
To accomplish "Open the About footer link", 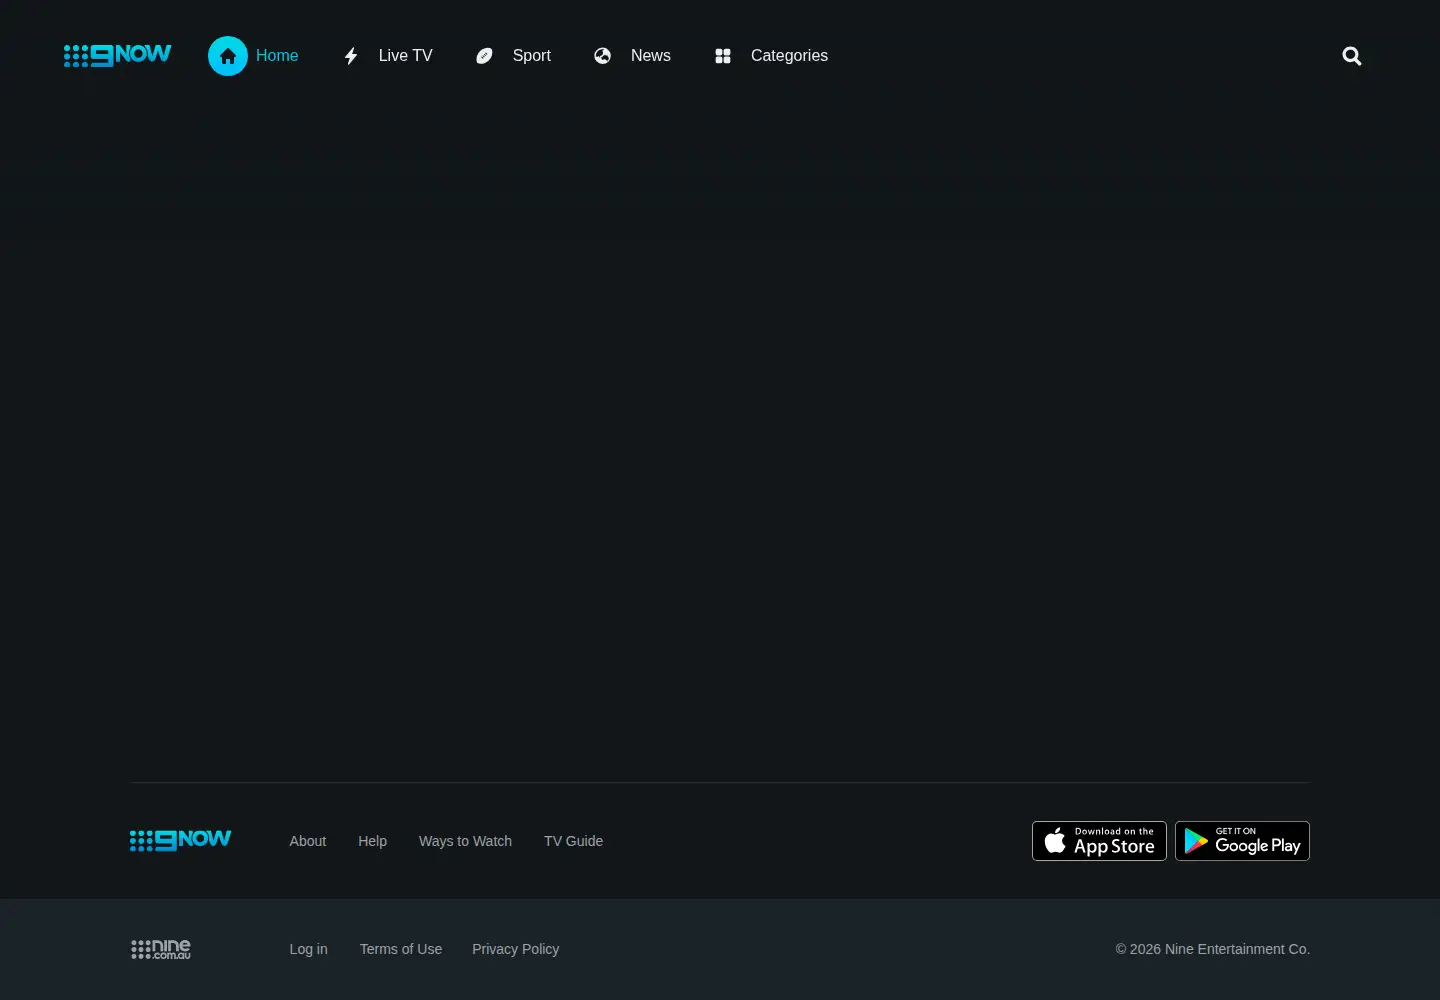I will coord(308,841).
